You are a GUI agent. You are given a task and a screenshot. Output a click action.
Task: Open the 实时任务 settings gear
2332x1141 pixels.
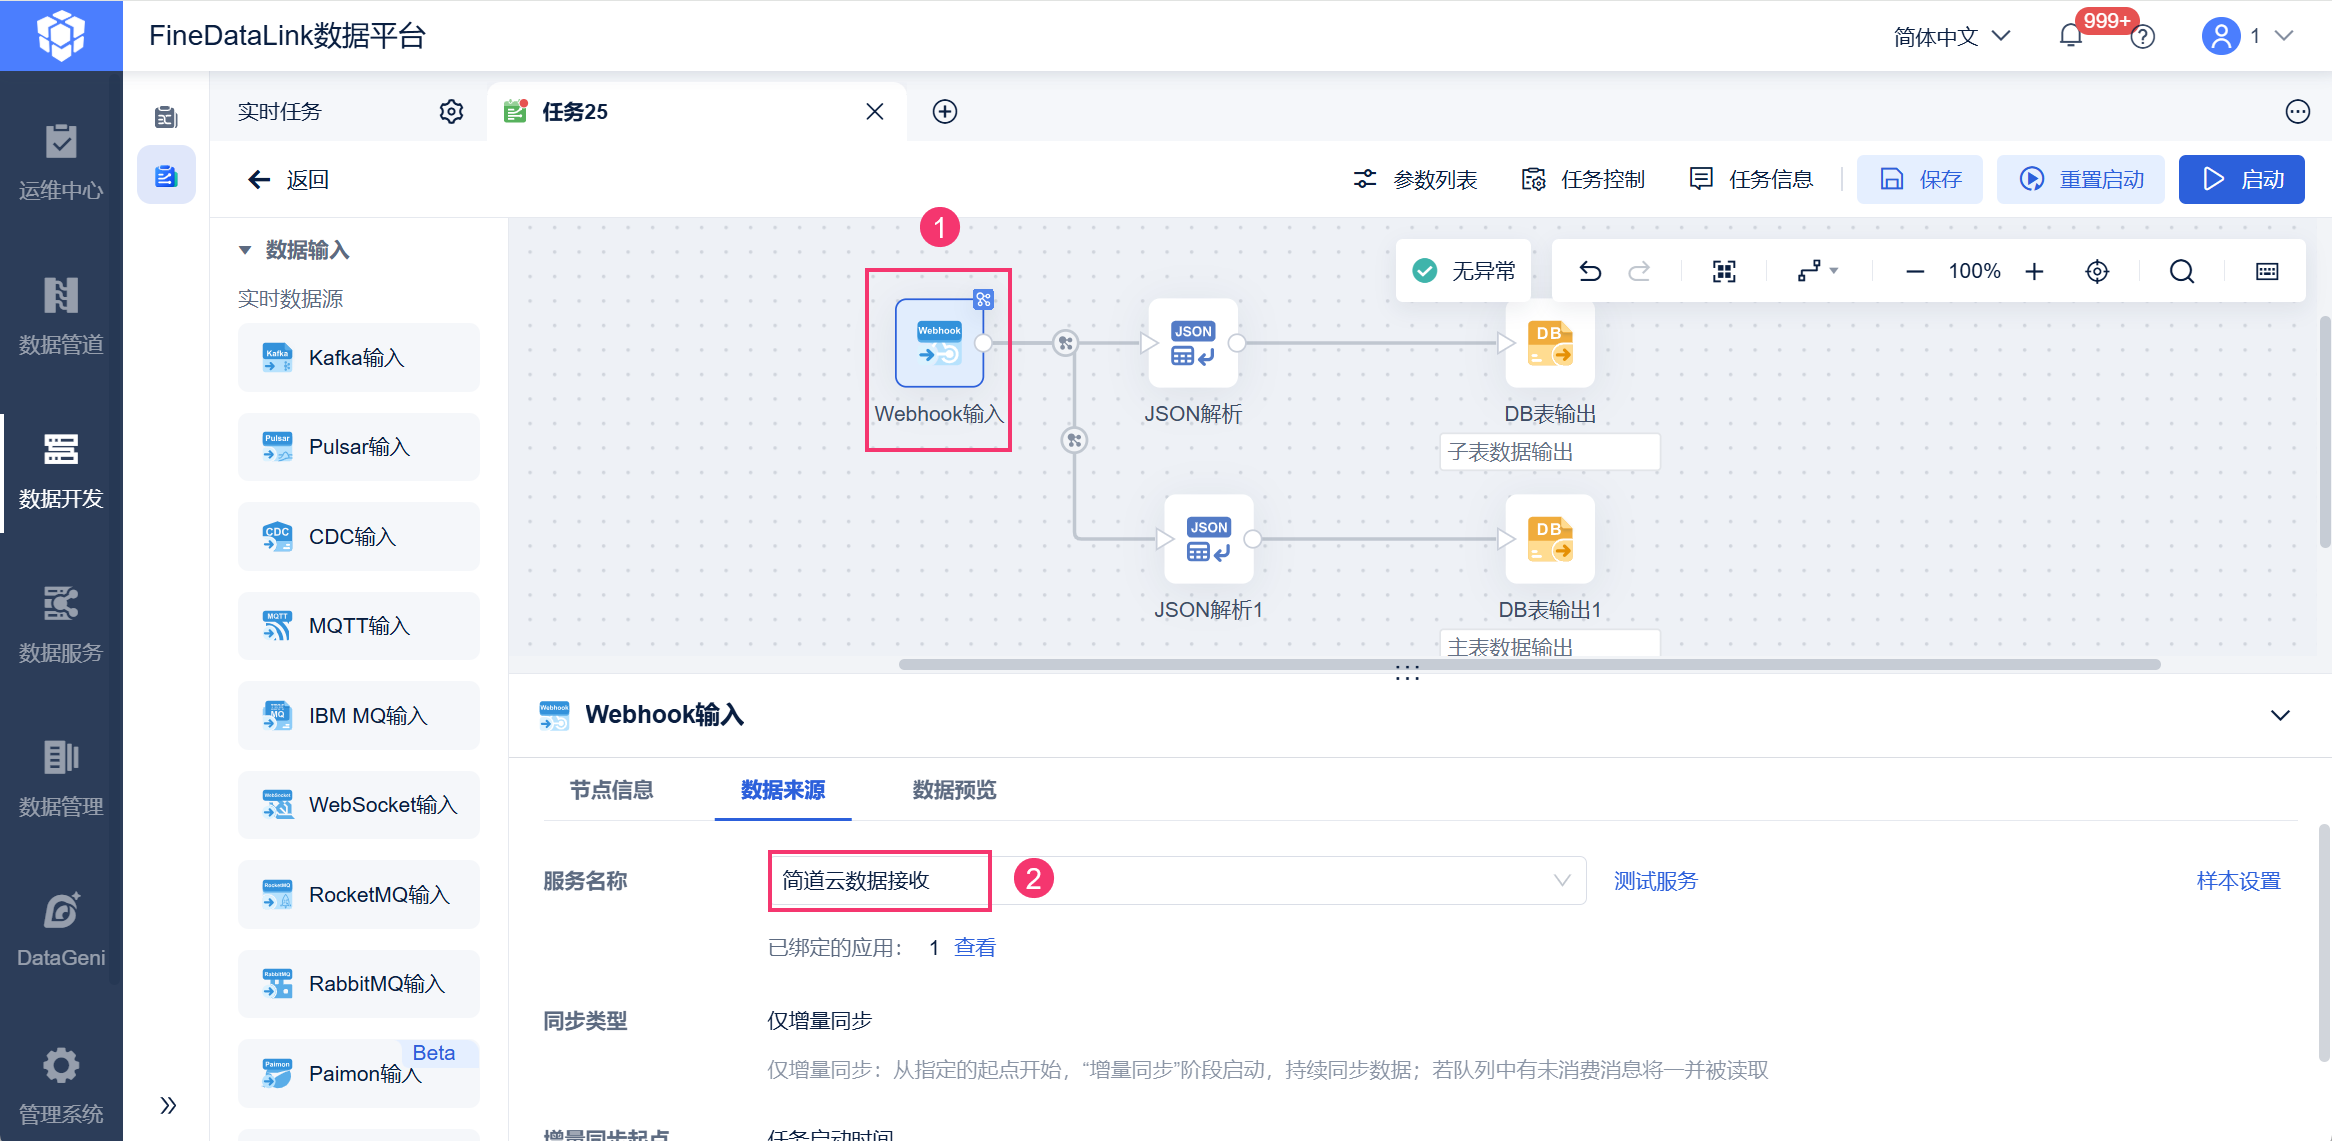(x=451, y=111)
